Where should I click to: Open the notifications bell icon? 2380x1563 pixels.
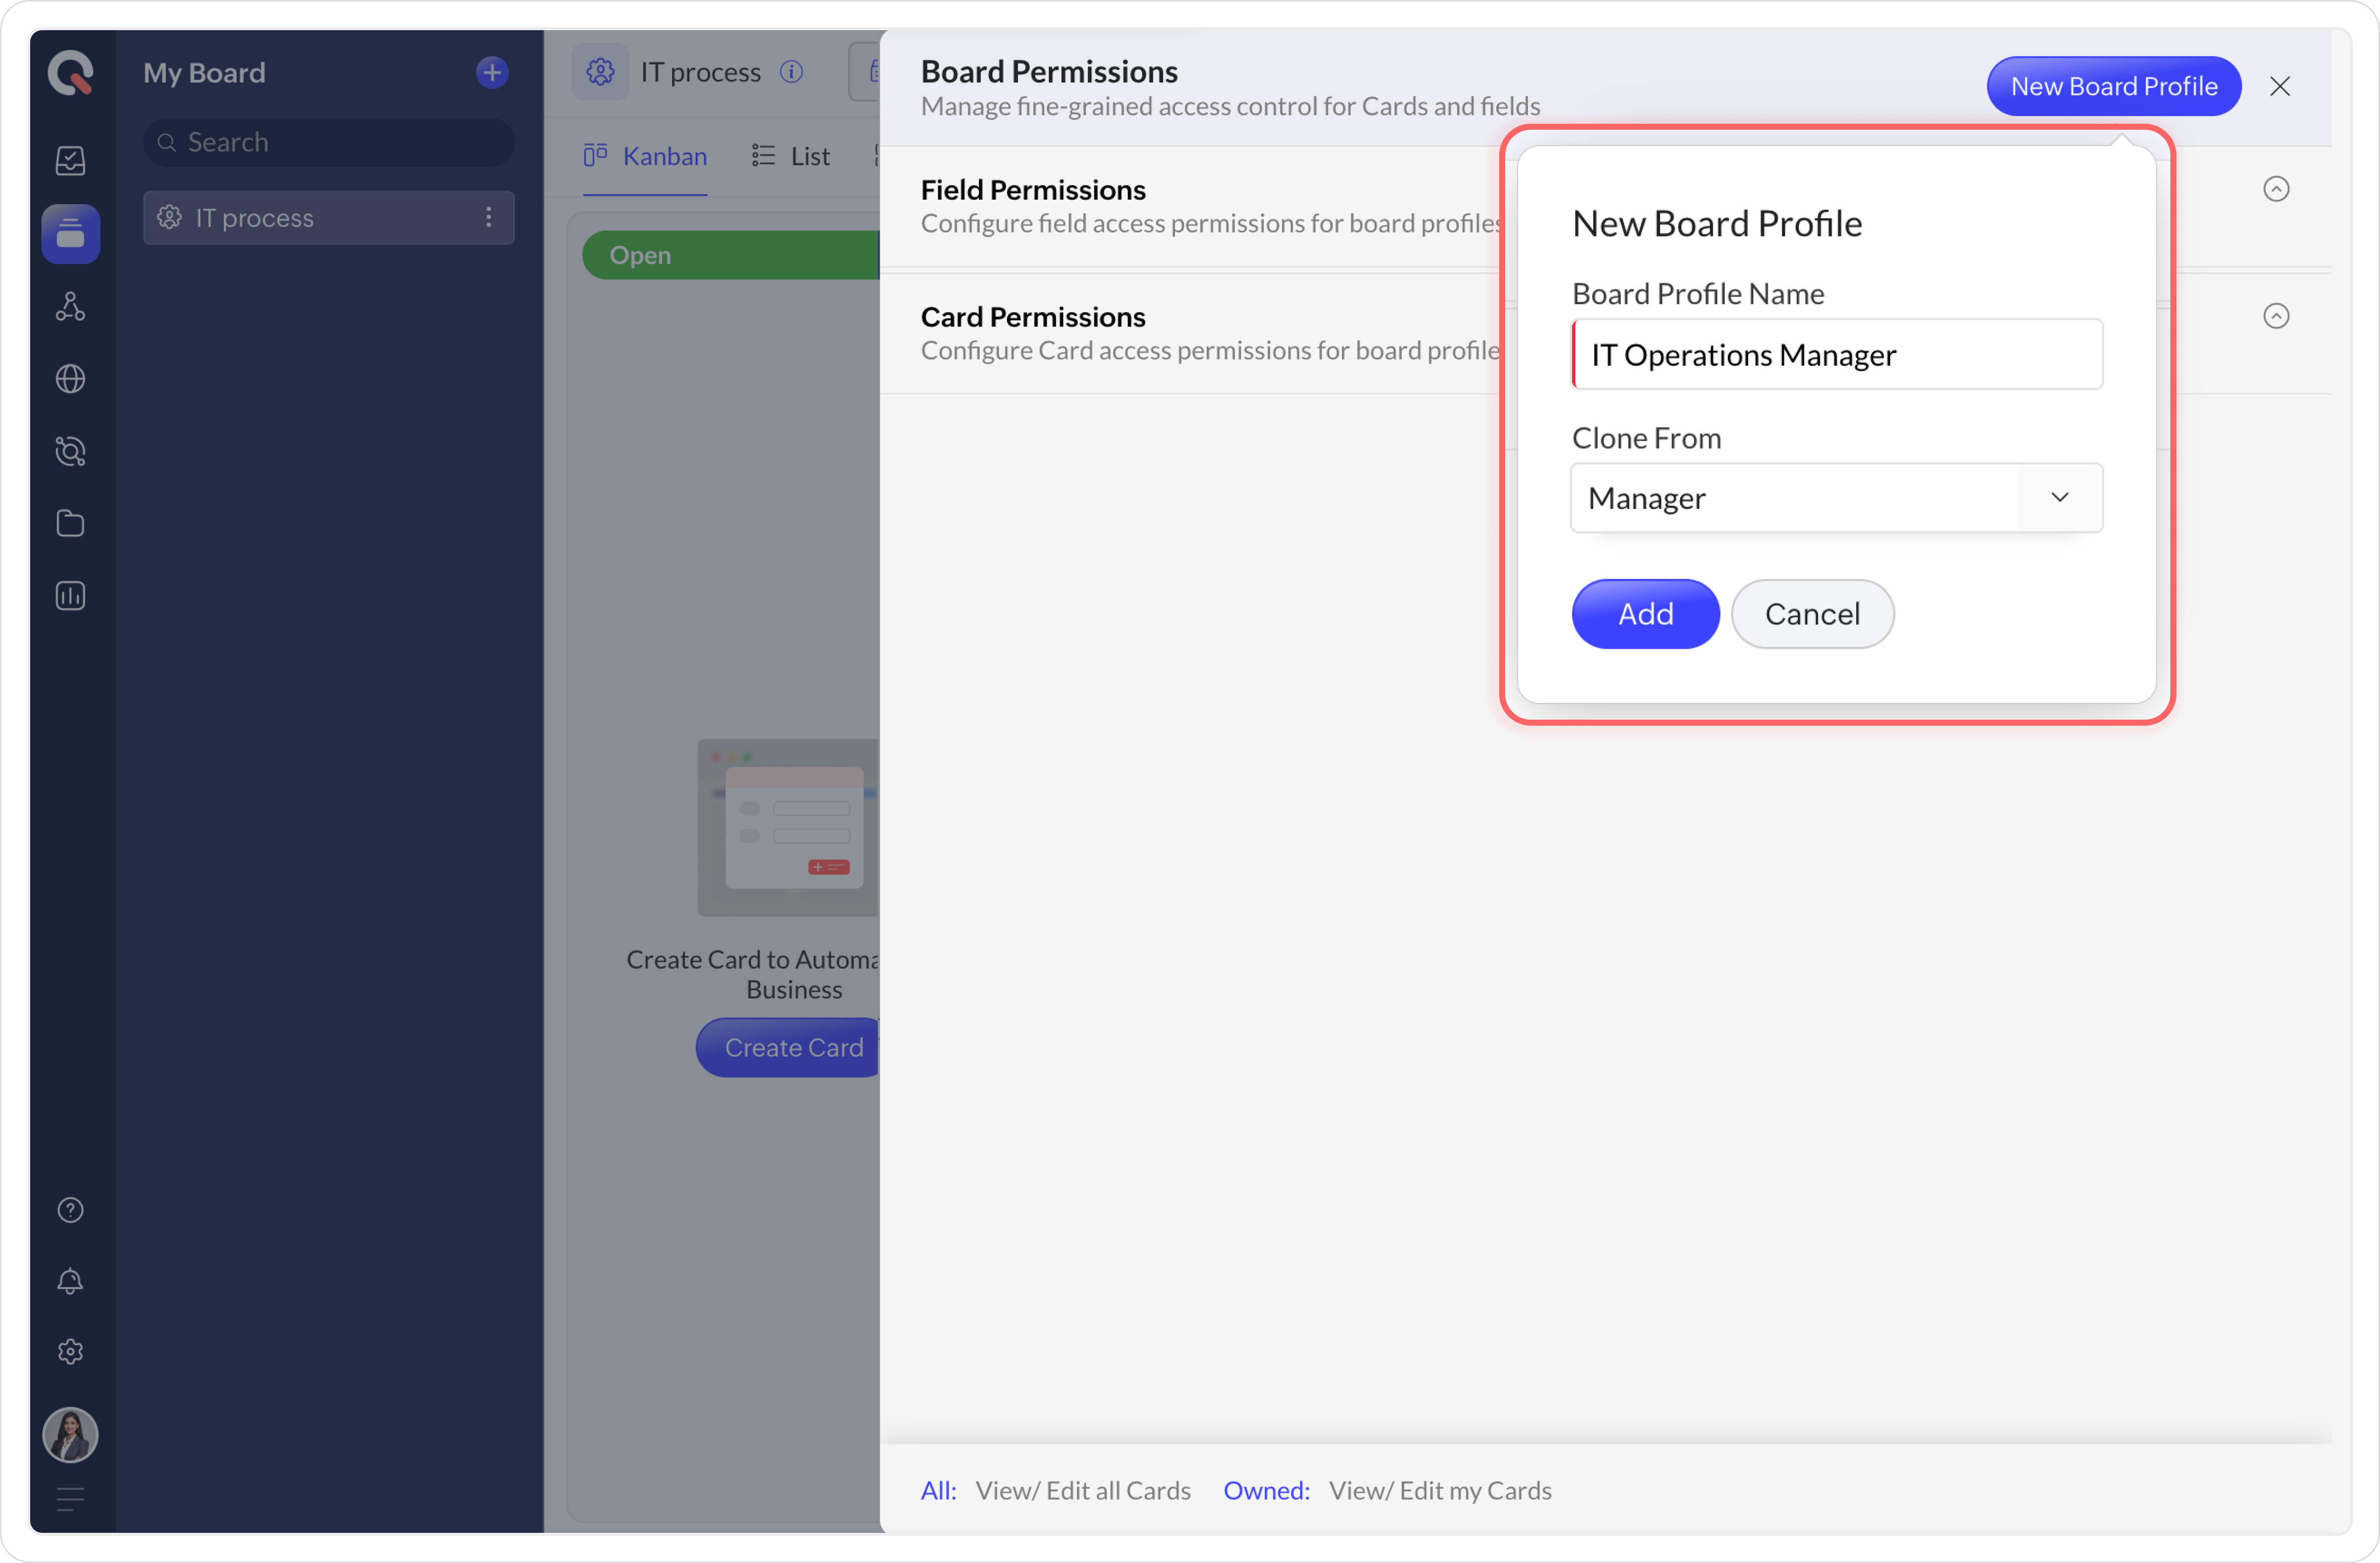click(70, 1281)
